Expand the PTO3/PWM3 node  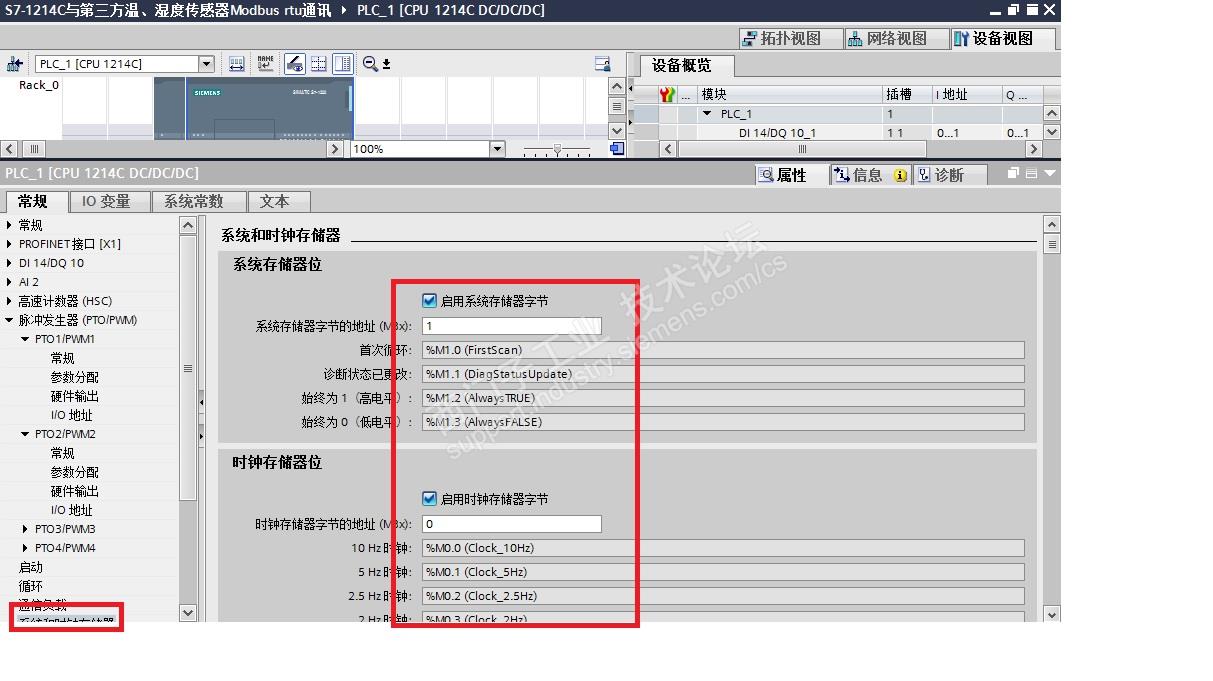click(x=26, y=529)
